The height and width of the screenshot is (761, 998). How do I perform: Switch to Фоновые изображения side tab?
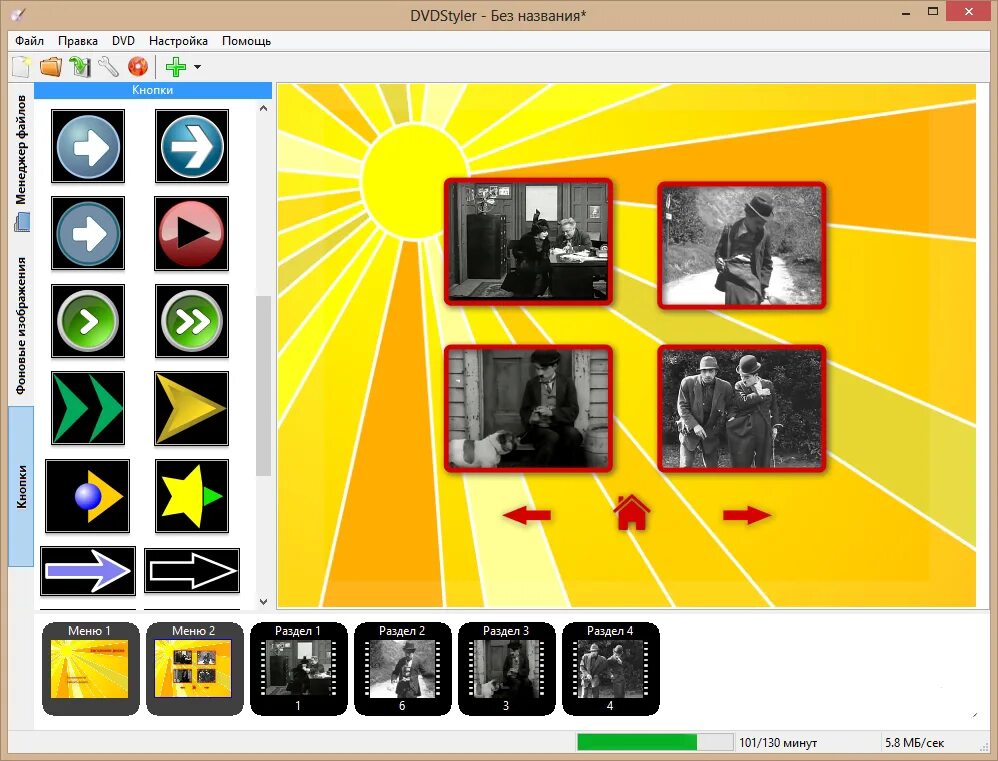(x=21, y=325)
